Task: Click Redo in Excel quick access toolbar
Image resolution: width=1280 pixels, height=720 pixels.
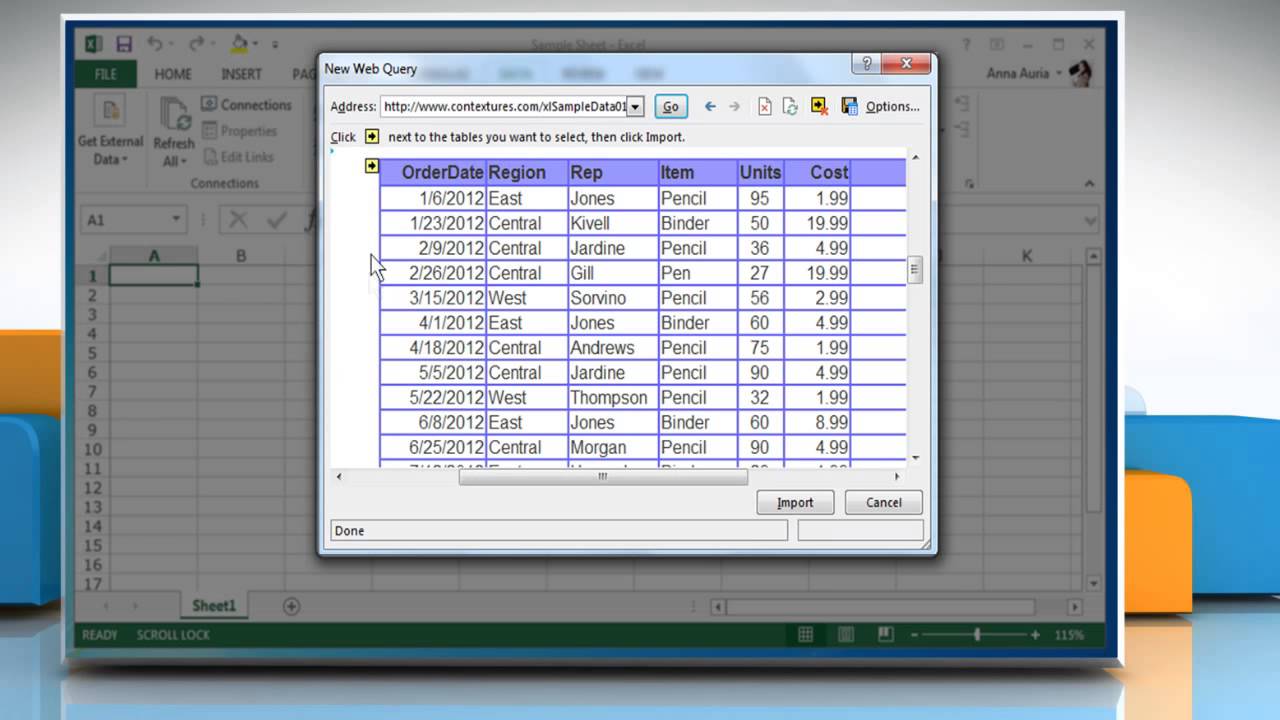Action: click(x=196, y=44)
